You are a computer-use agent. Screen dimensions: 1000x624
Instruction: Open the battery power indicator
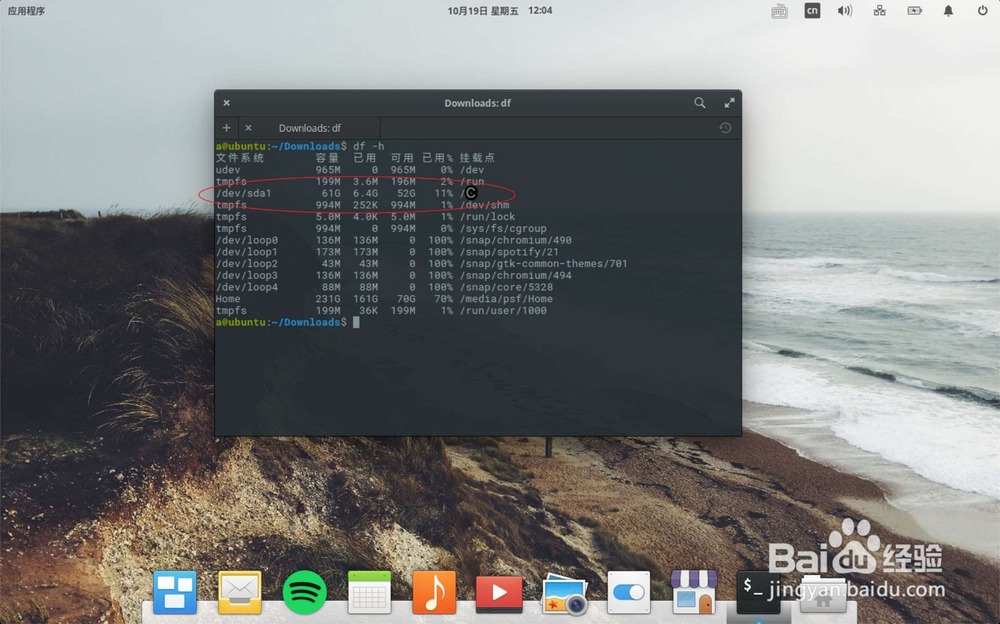tap(915, 11)
